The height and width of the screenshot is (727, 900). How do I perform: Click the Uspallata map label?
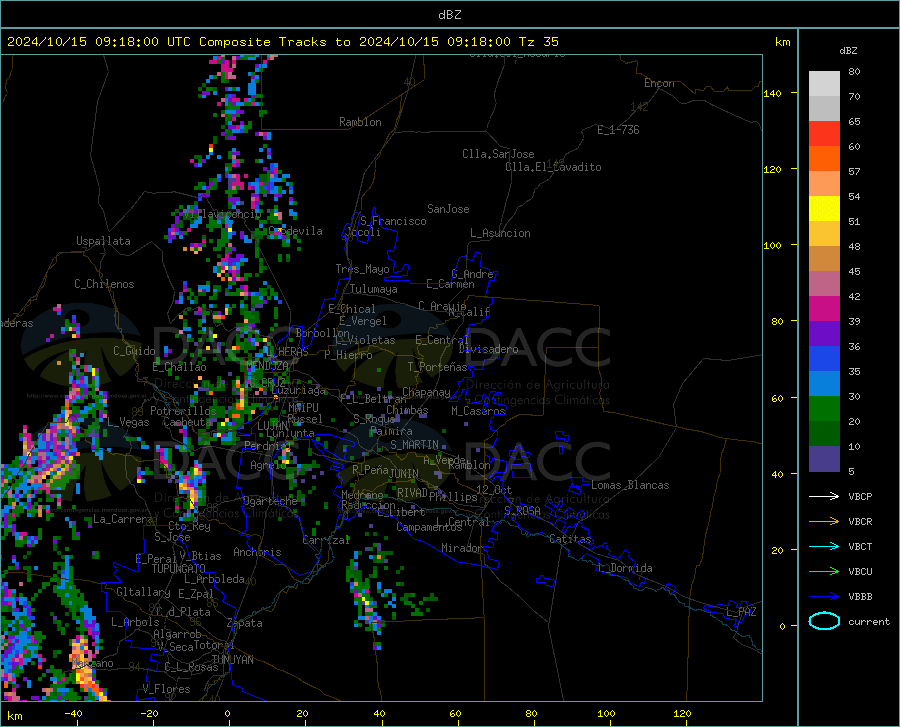(103, 241)
